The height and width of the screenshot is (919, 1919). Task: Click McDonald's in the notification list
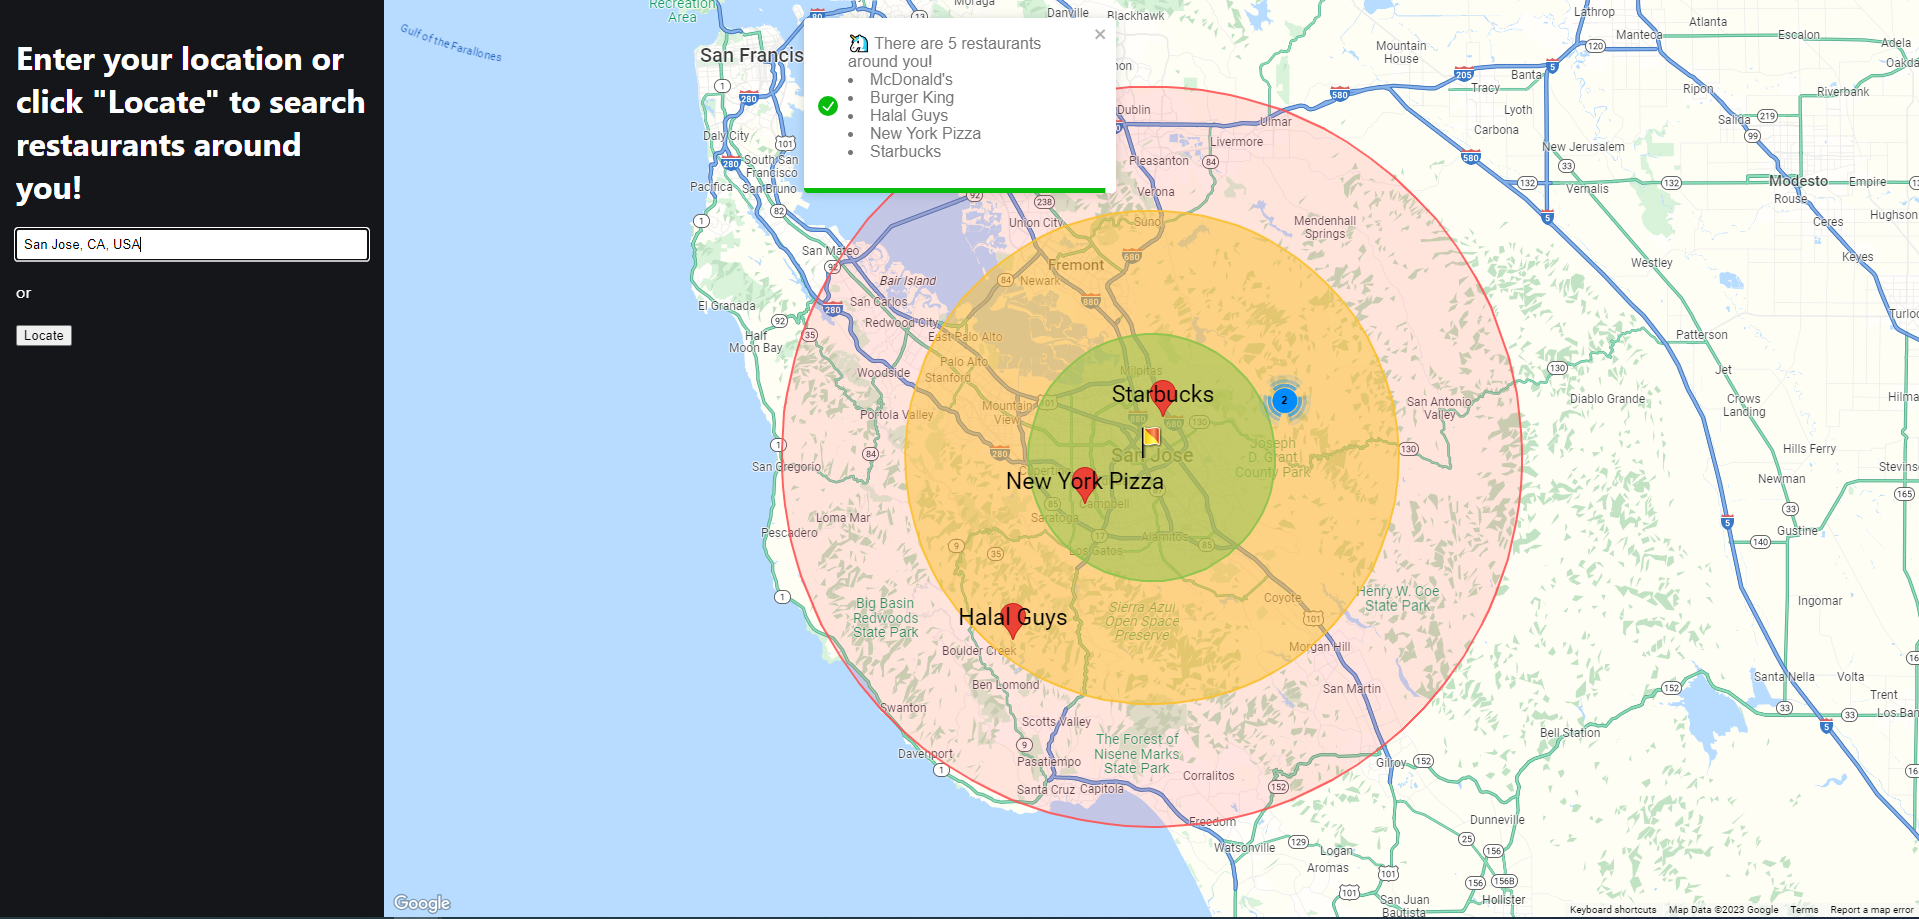[x=911, y=80]
